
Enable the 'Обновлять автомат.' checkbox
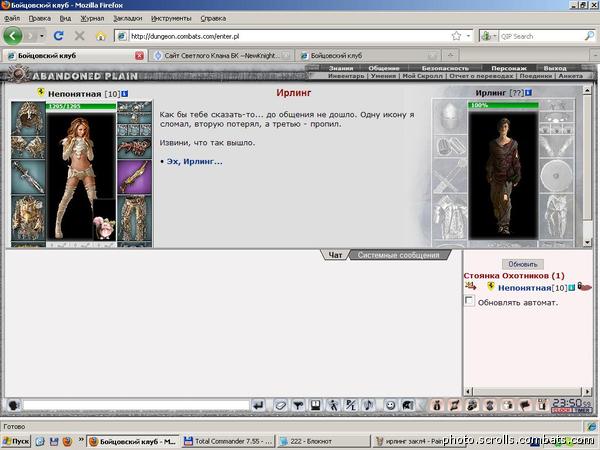point(469,301)
